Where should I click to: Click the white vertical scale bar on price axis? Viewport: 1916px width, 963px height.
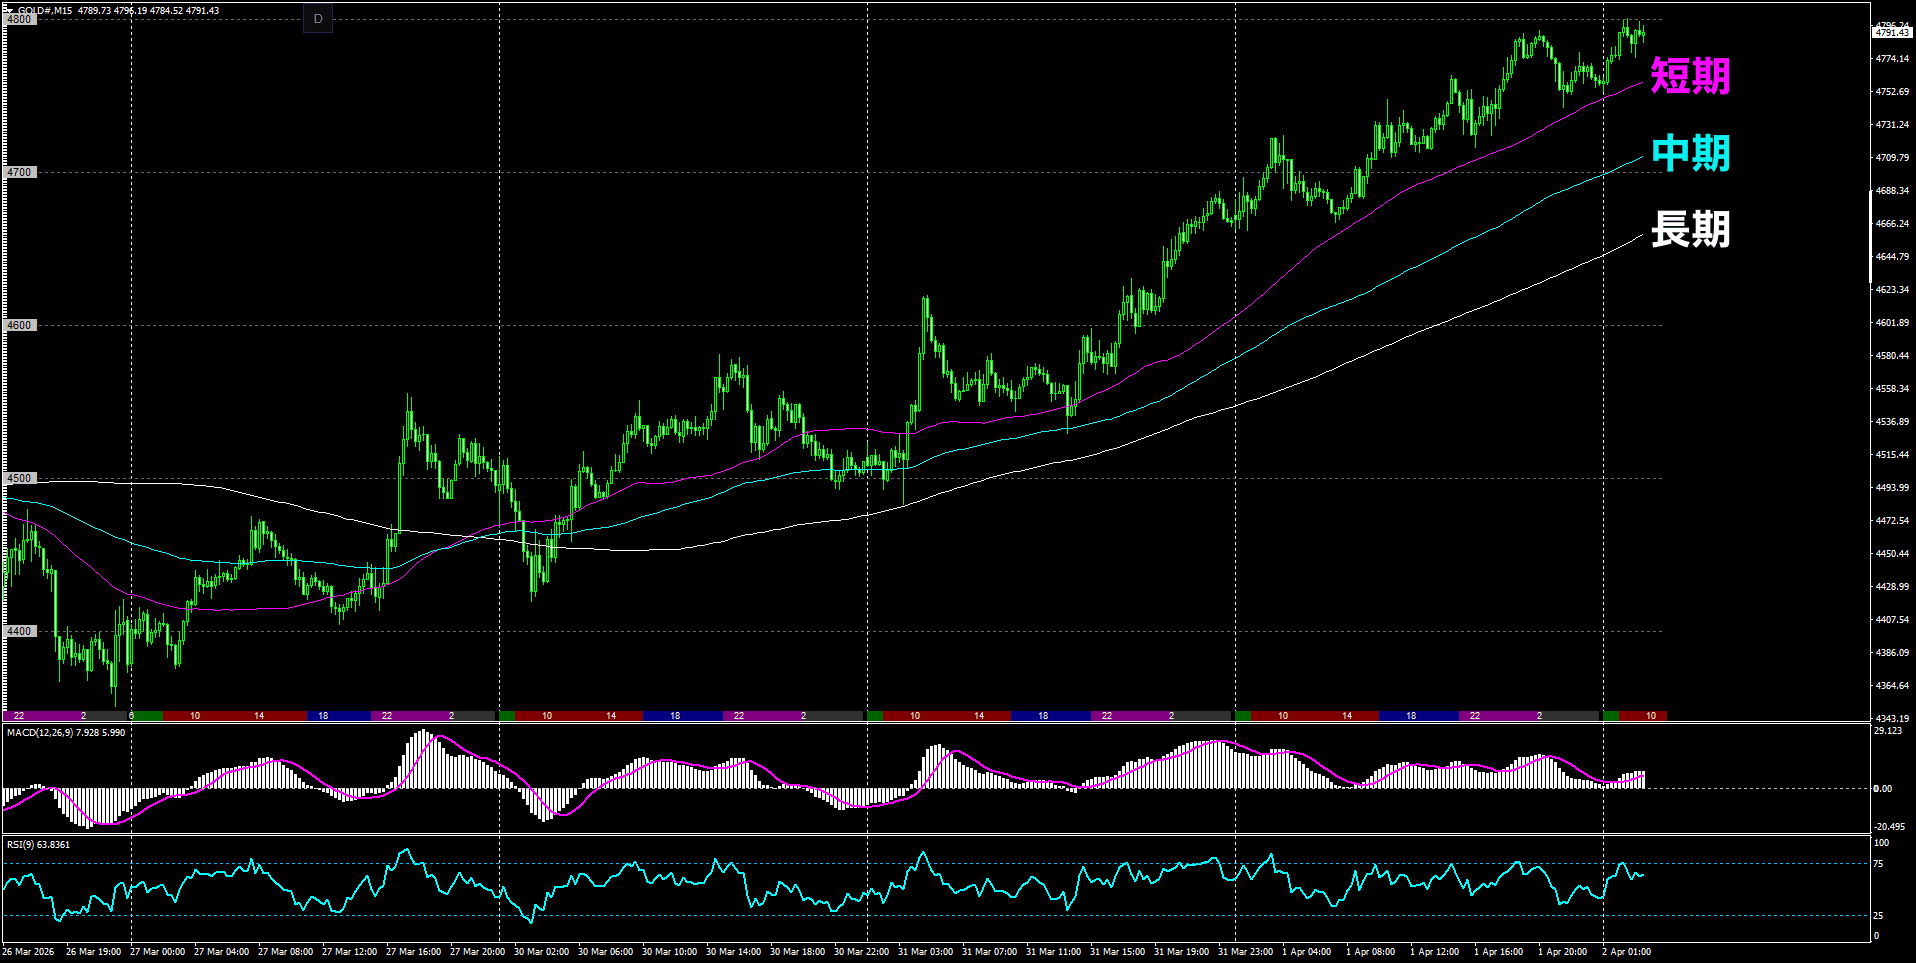(1871, 236)
